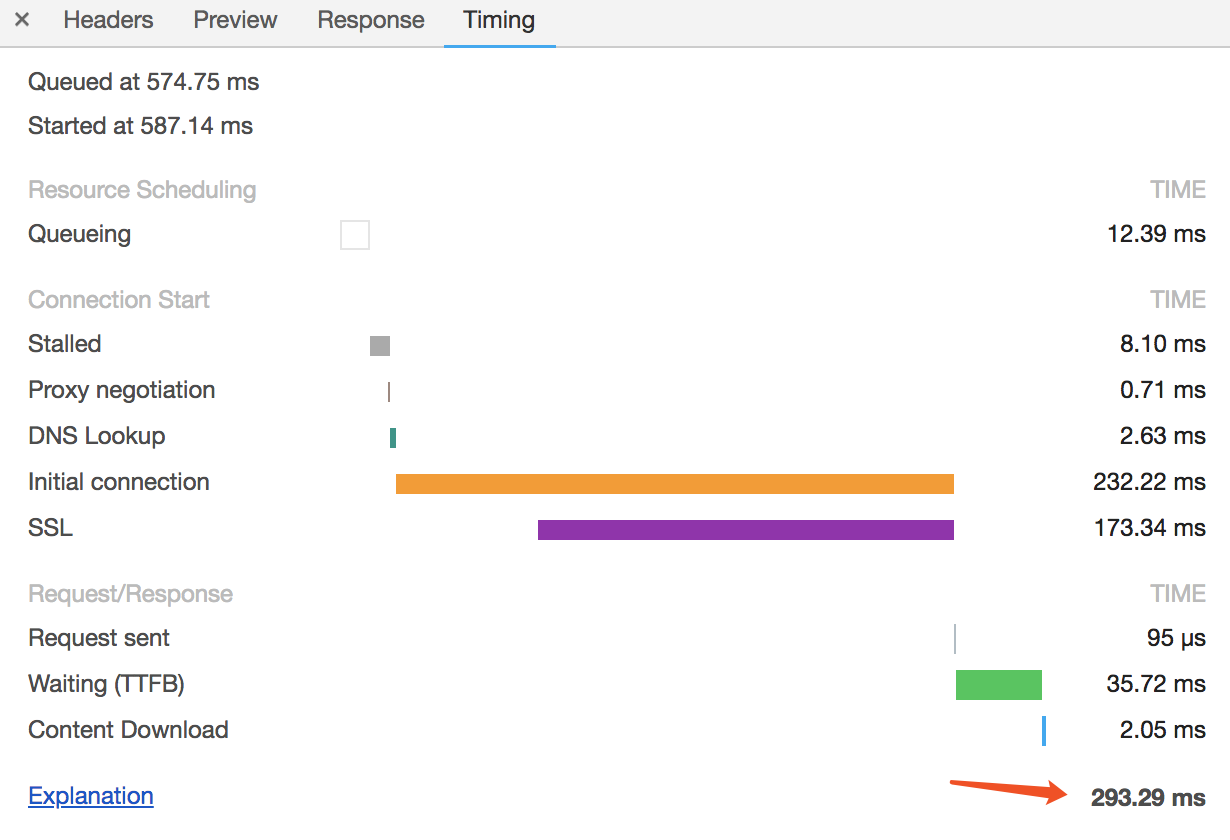Click the white Queueing bar box

355,235
